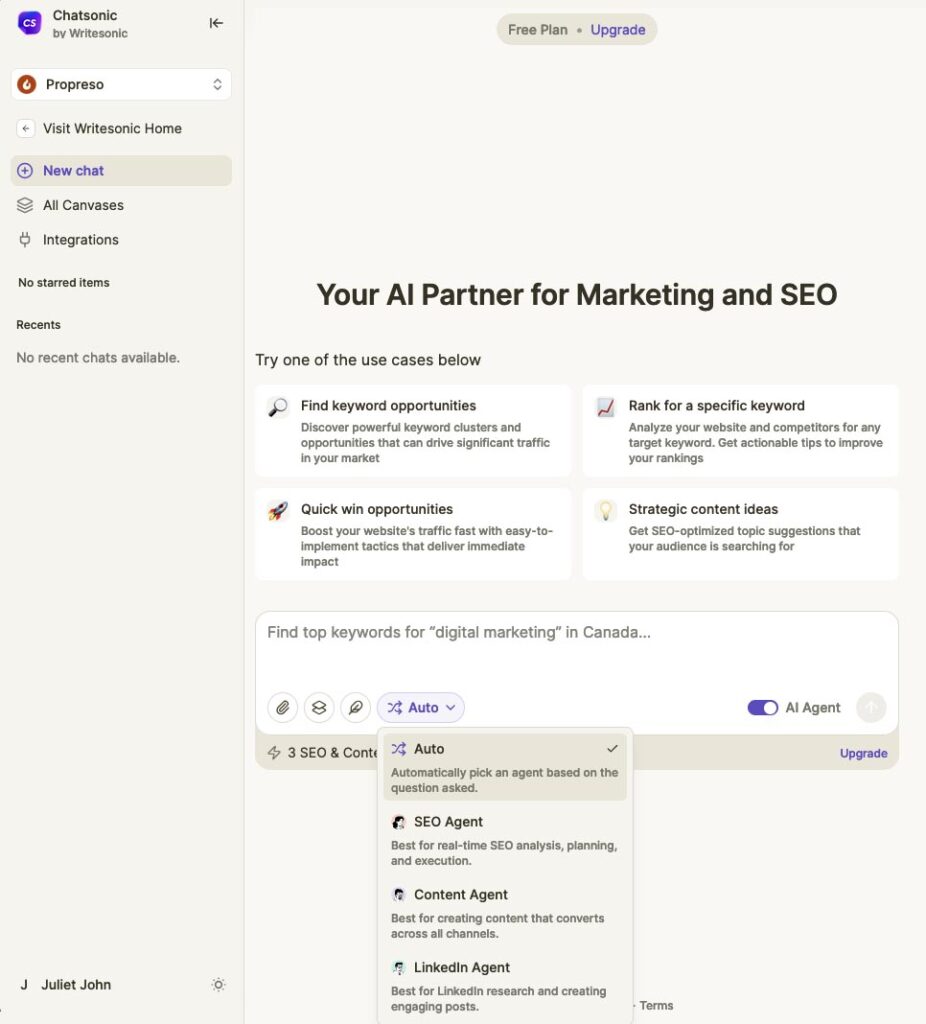Image resolution: width=926 pixels, height=1024 pixels.
Task: Click the Chatsonic logo icon
Action: click(x=30, y=23)
